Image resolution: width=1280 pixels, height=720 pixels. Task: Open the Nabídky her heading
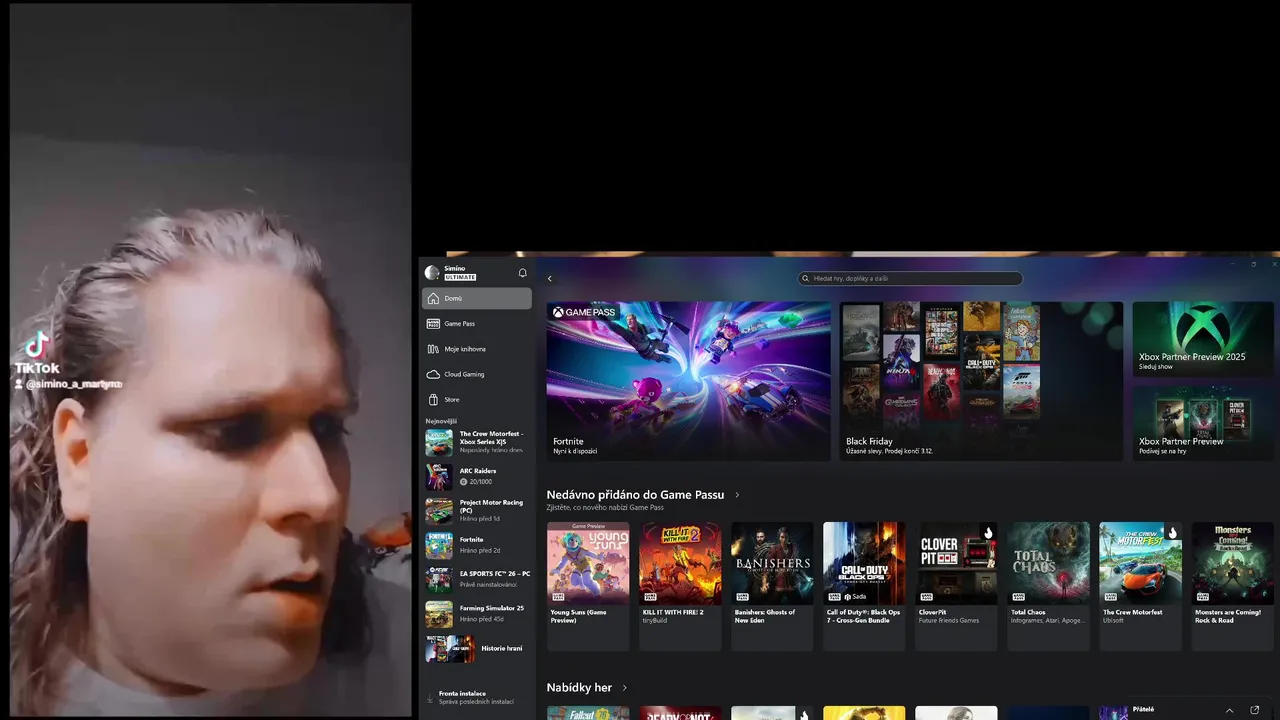579,688
